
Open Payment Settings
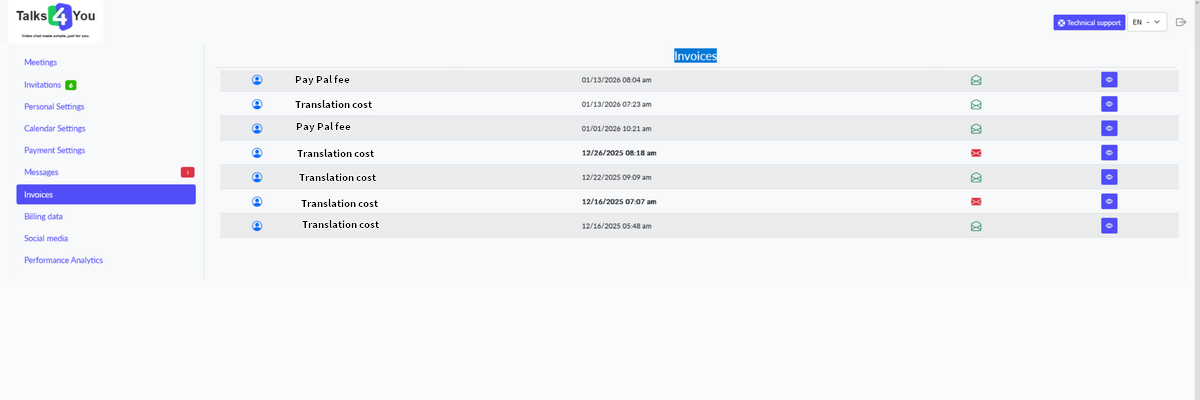coord(55,150)
